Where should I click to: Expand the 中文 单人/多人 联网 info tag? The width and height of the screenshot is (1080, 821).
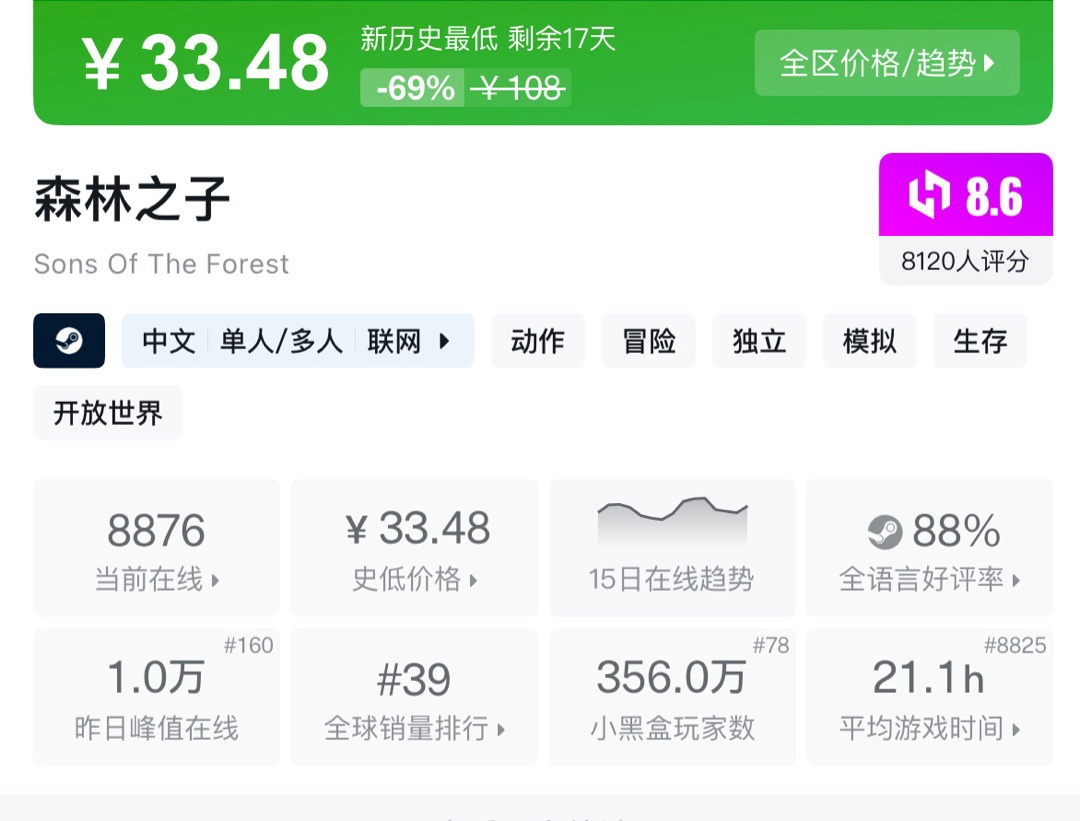tap(298, 341)
